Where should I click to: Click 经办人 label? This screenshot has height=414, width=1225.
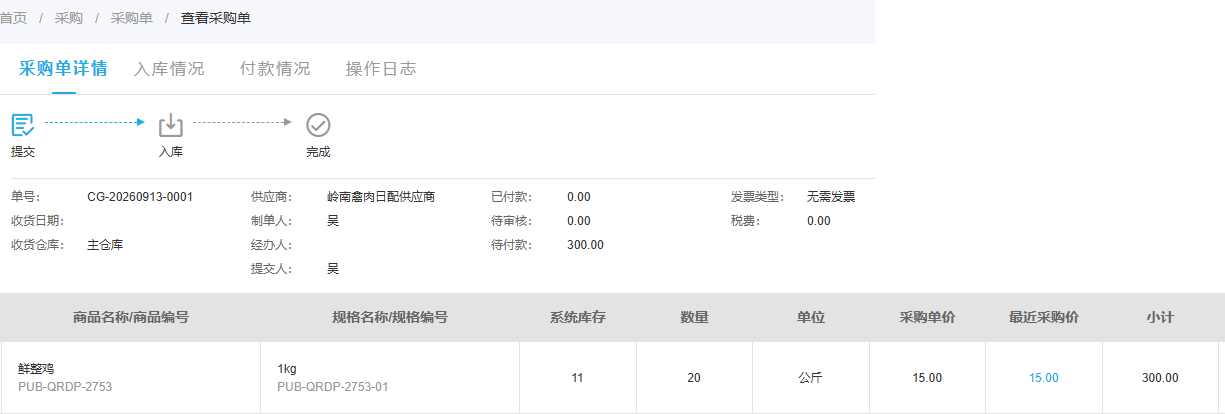[272, 245]
